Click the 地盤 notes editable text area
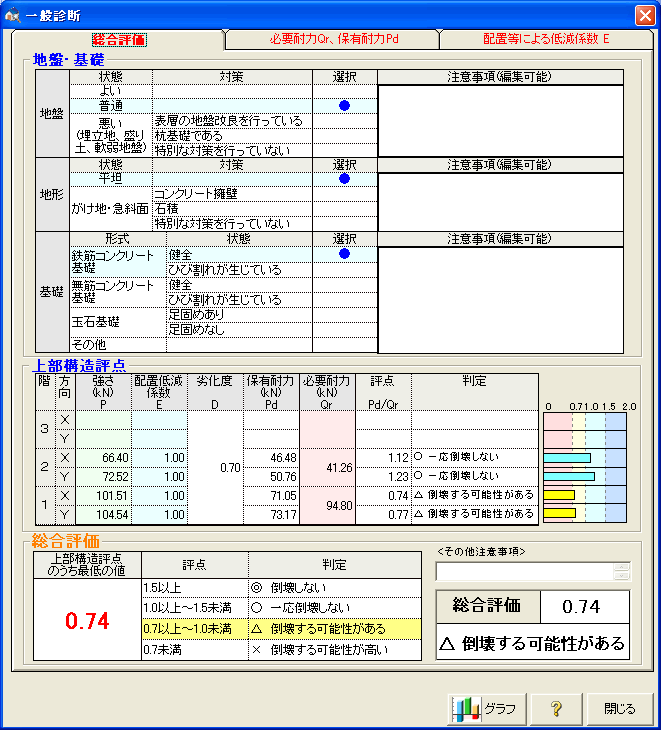 tap(500, 121)
